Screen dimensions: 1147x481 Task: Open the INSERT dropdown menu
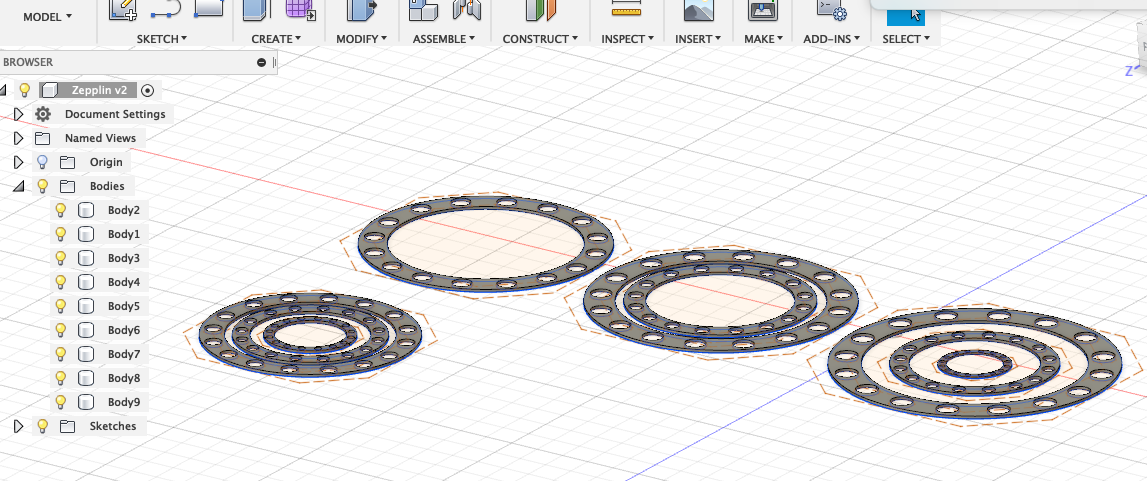click(x=698, y=39)
